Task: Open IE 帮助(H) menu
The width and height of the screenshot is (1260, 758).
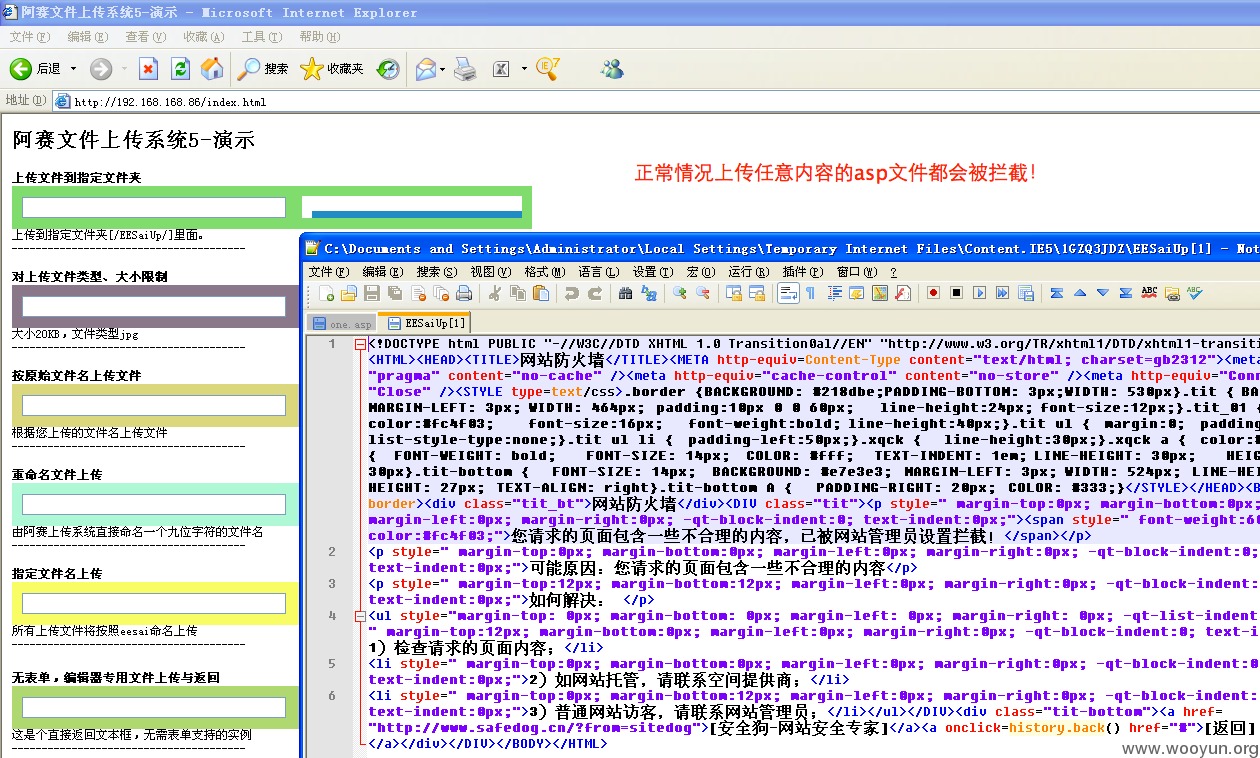Action: pos(319,37)
